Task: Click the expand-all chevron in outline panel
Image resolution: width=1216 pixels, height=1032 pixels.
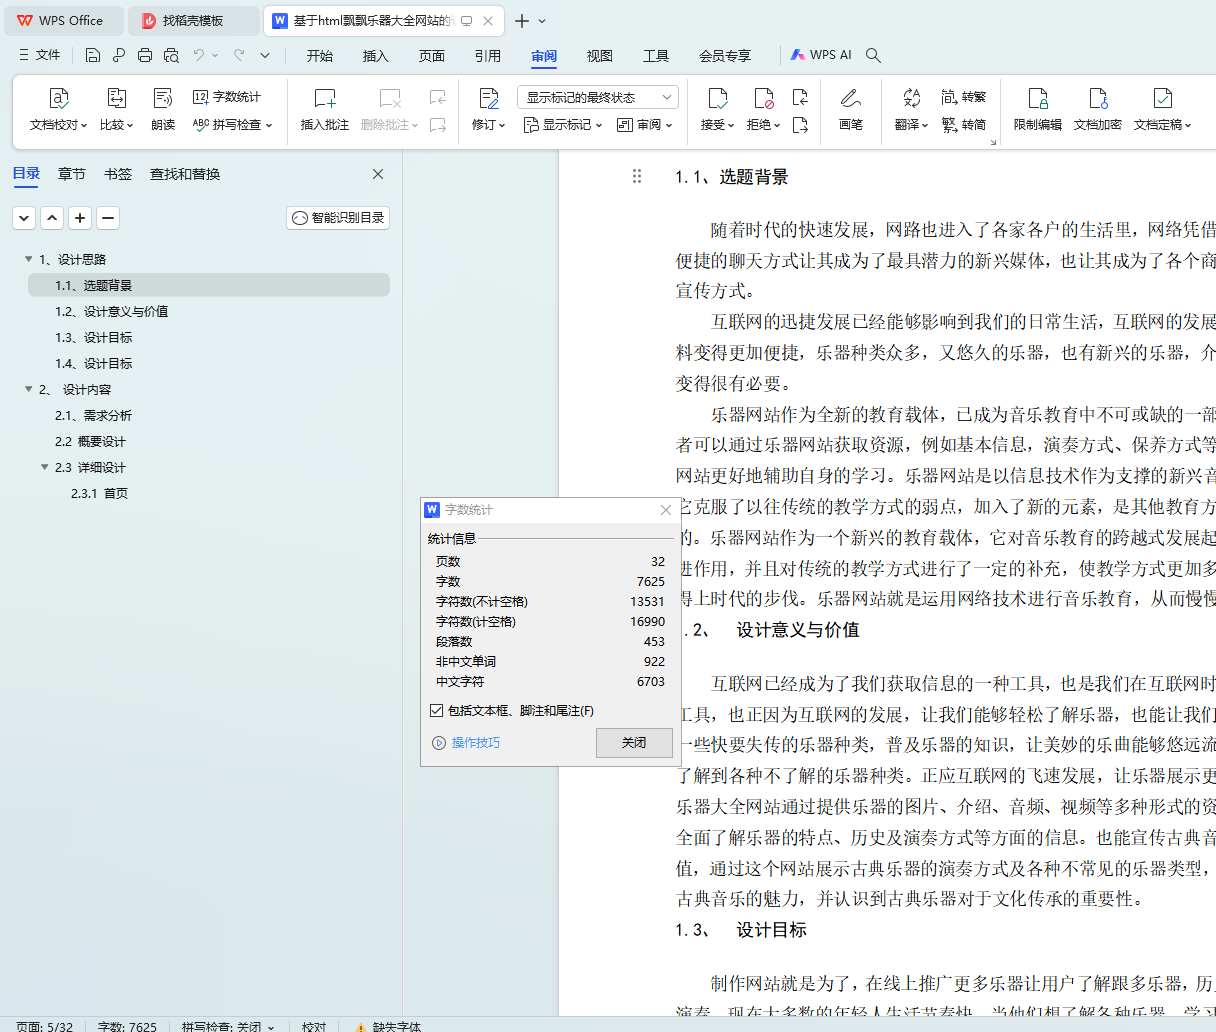Action: click(24, 217)
